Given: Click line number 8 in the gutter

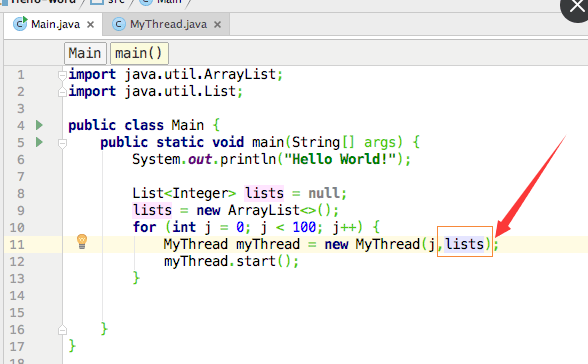Looking at the screenshot, I should 21,193.
